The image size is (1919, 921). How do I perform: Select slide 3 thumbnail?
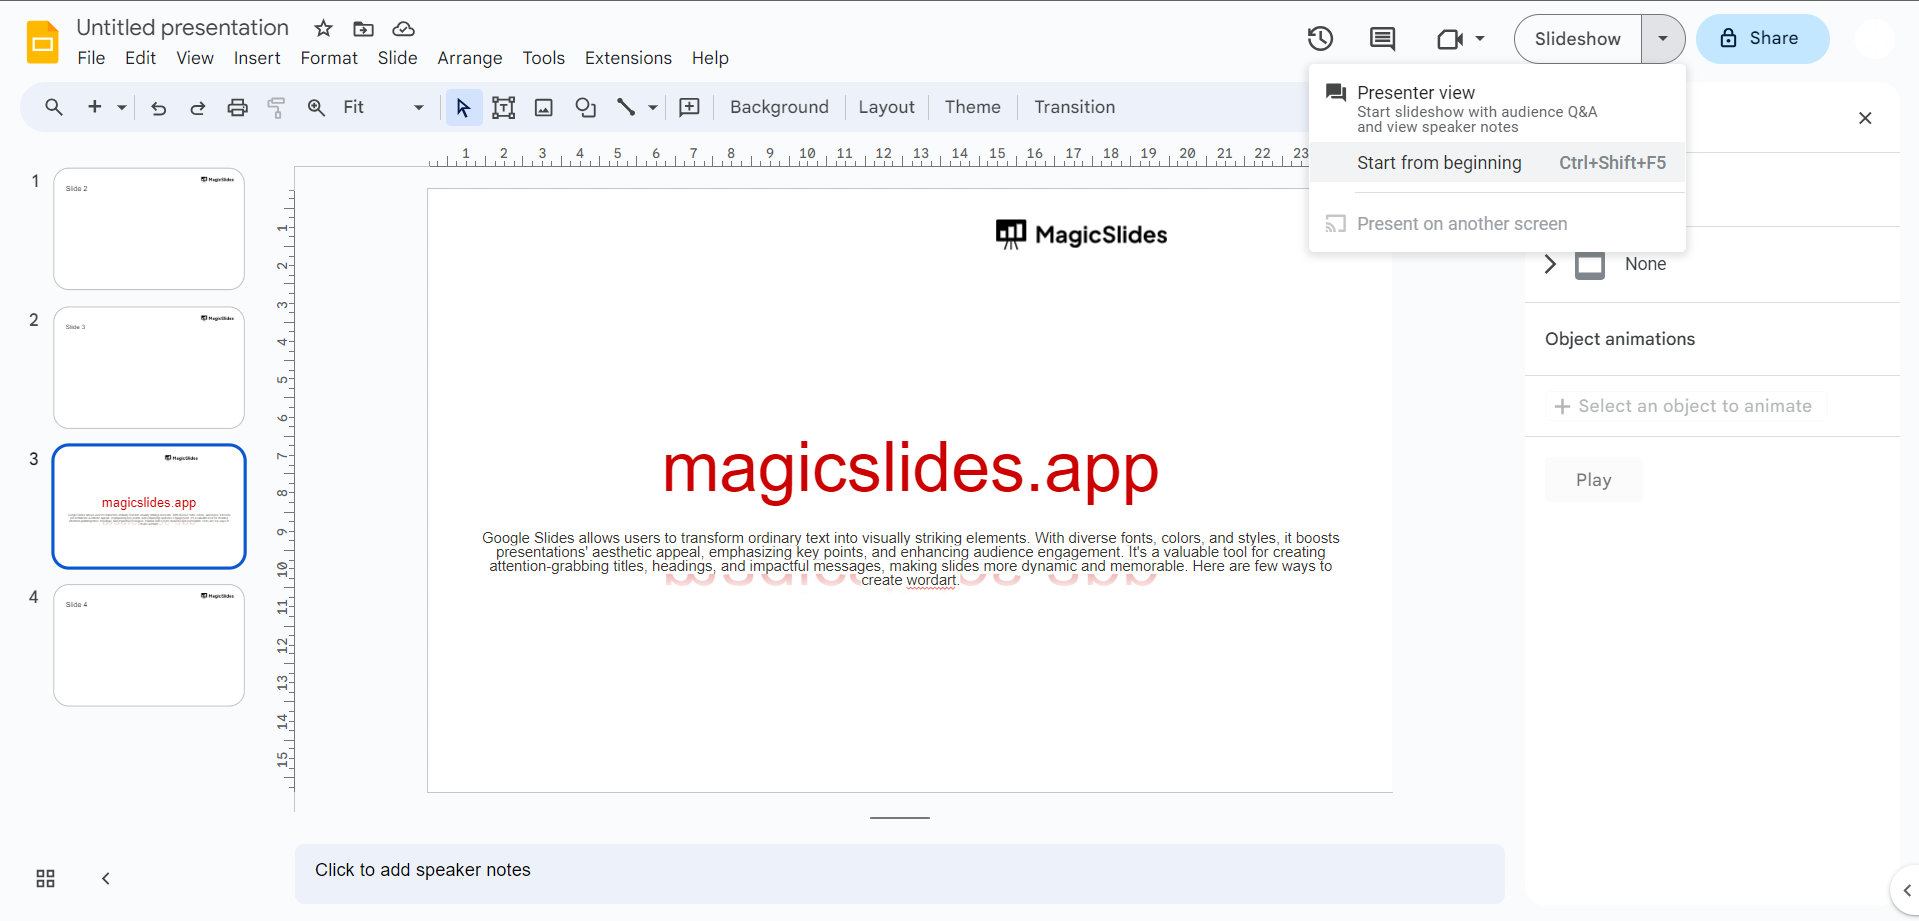tap(149, 506)
